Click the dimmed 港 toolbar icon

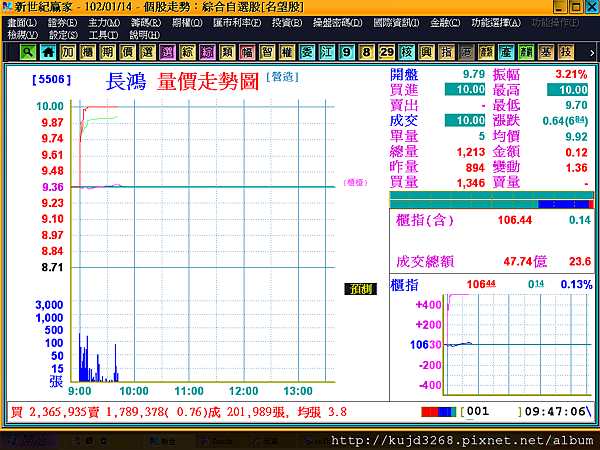[x=466, y=52]
